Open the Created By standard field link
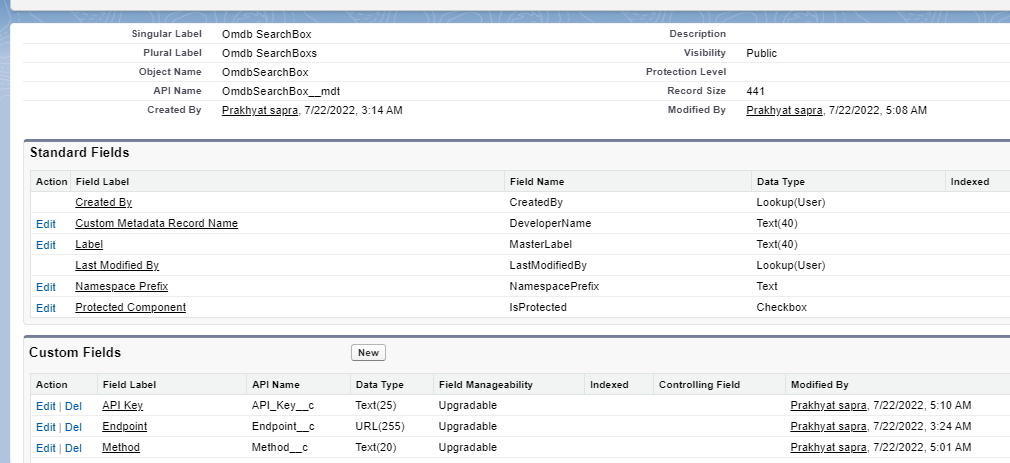This screenshot has height=463, width=1010. (x=103, y=202)
